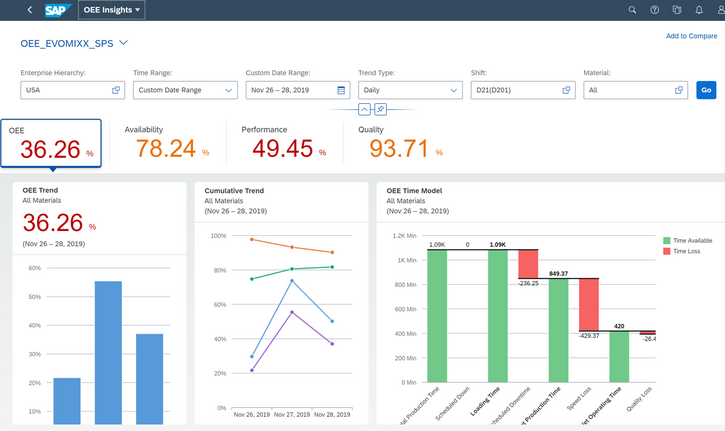Select the Quality 93.71% KPI tile
Image resolution: width=725 pixels, height=431 pixels.
click(x=400, y=143)
